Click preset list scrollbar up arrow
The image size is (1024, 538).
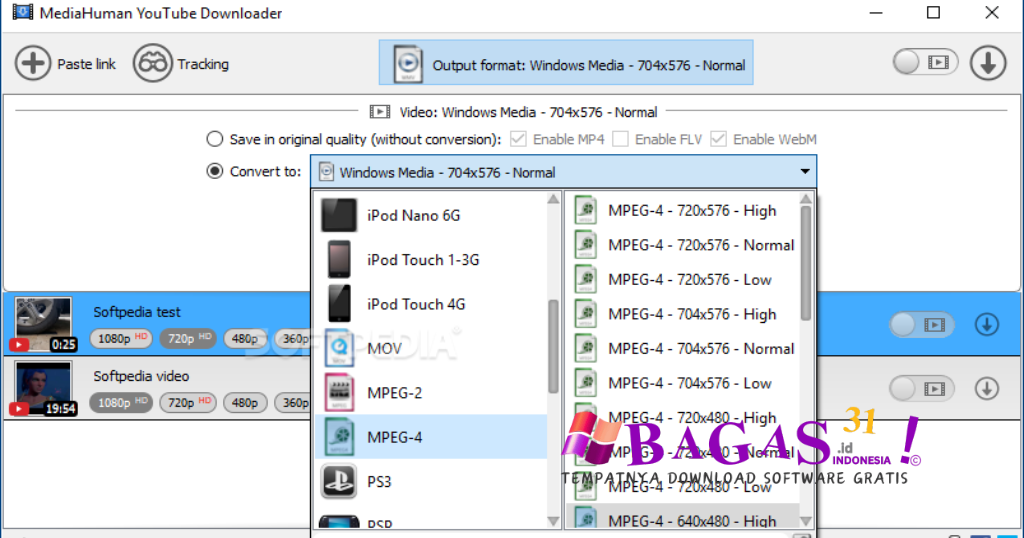[806, 199]
